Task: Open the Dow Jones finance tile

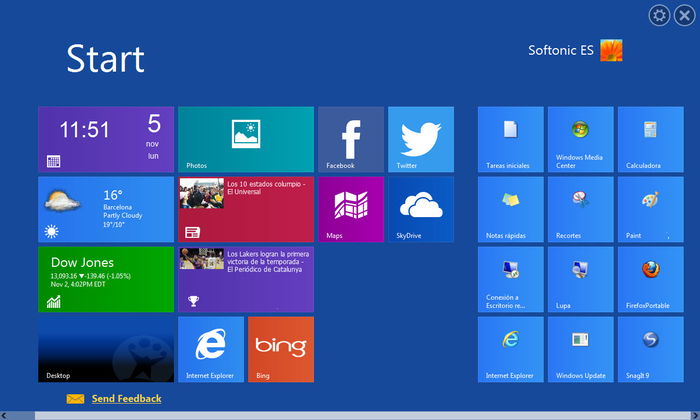Action: pyautogui.click(x=105, y=279)
